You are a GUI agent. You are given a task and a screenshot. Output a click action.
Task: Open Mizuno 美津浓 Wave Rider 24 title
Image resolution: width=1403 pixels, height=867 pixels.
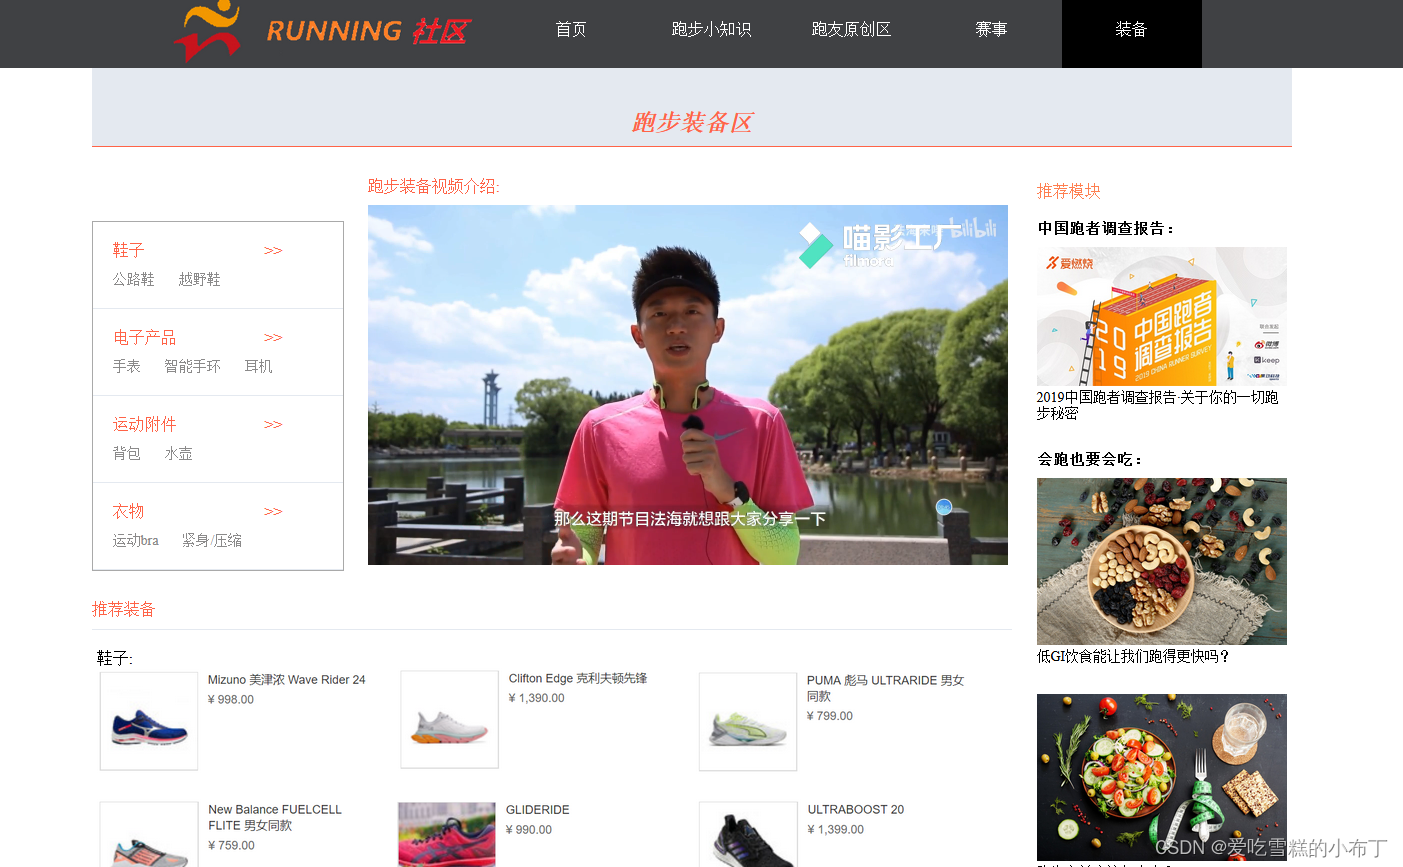[287, 680]
